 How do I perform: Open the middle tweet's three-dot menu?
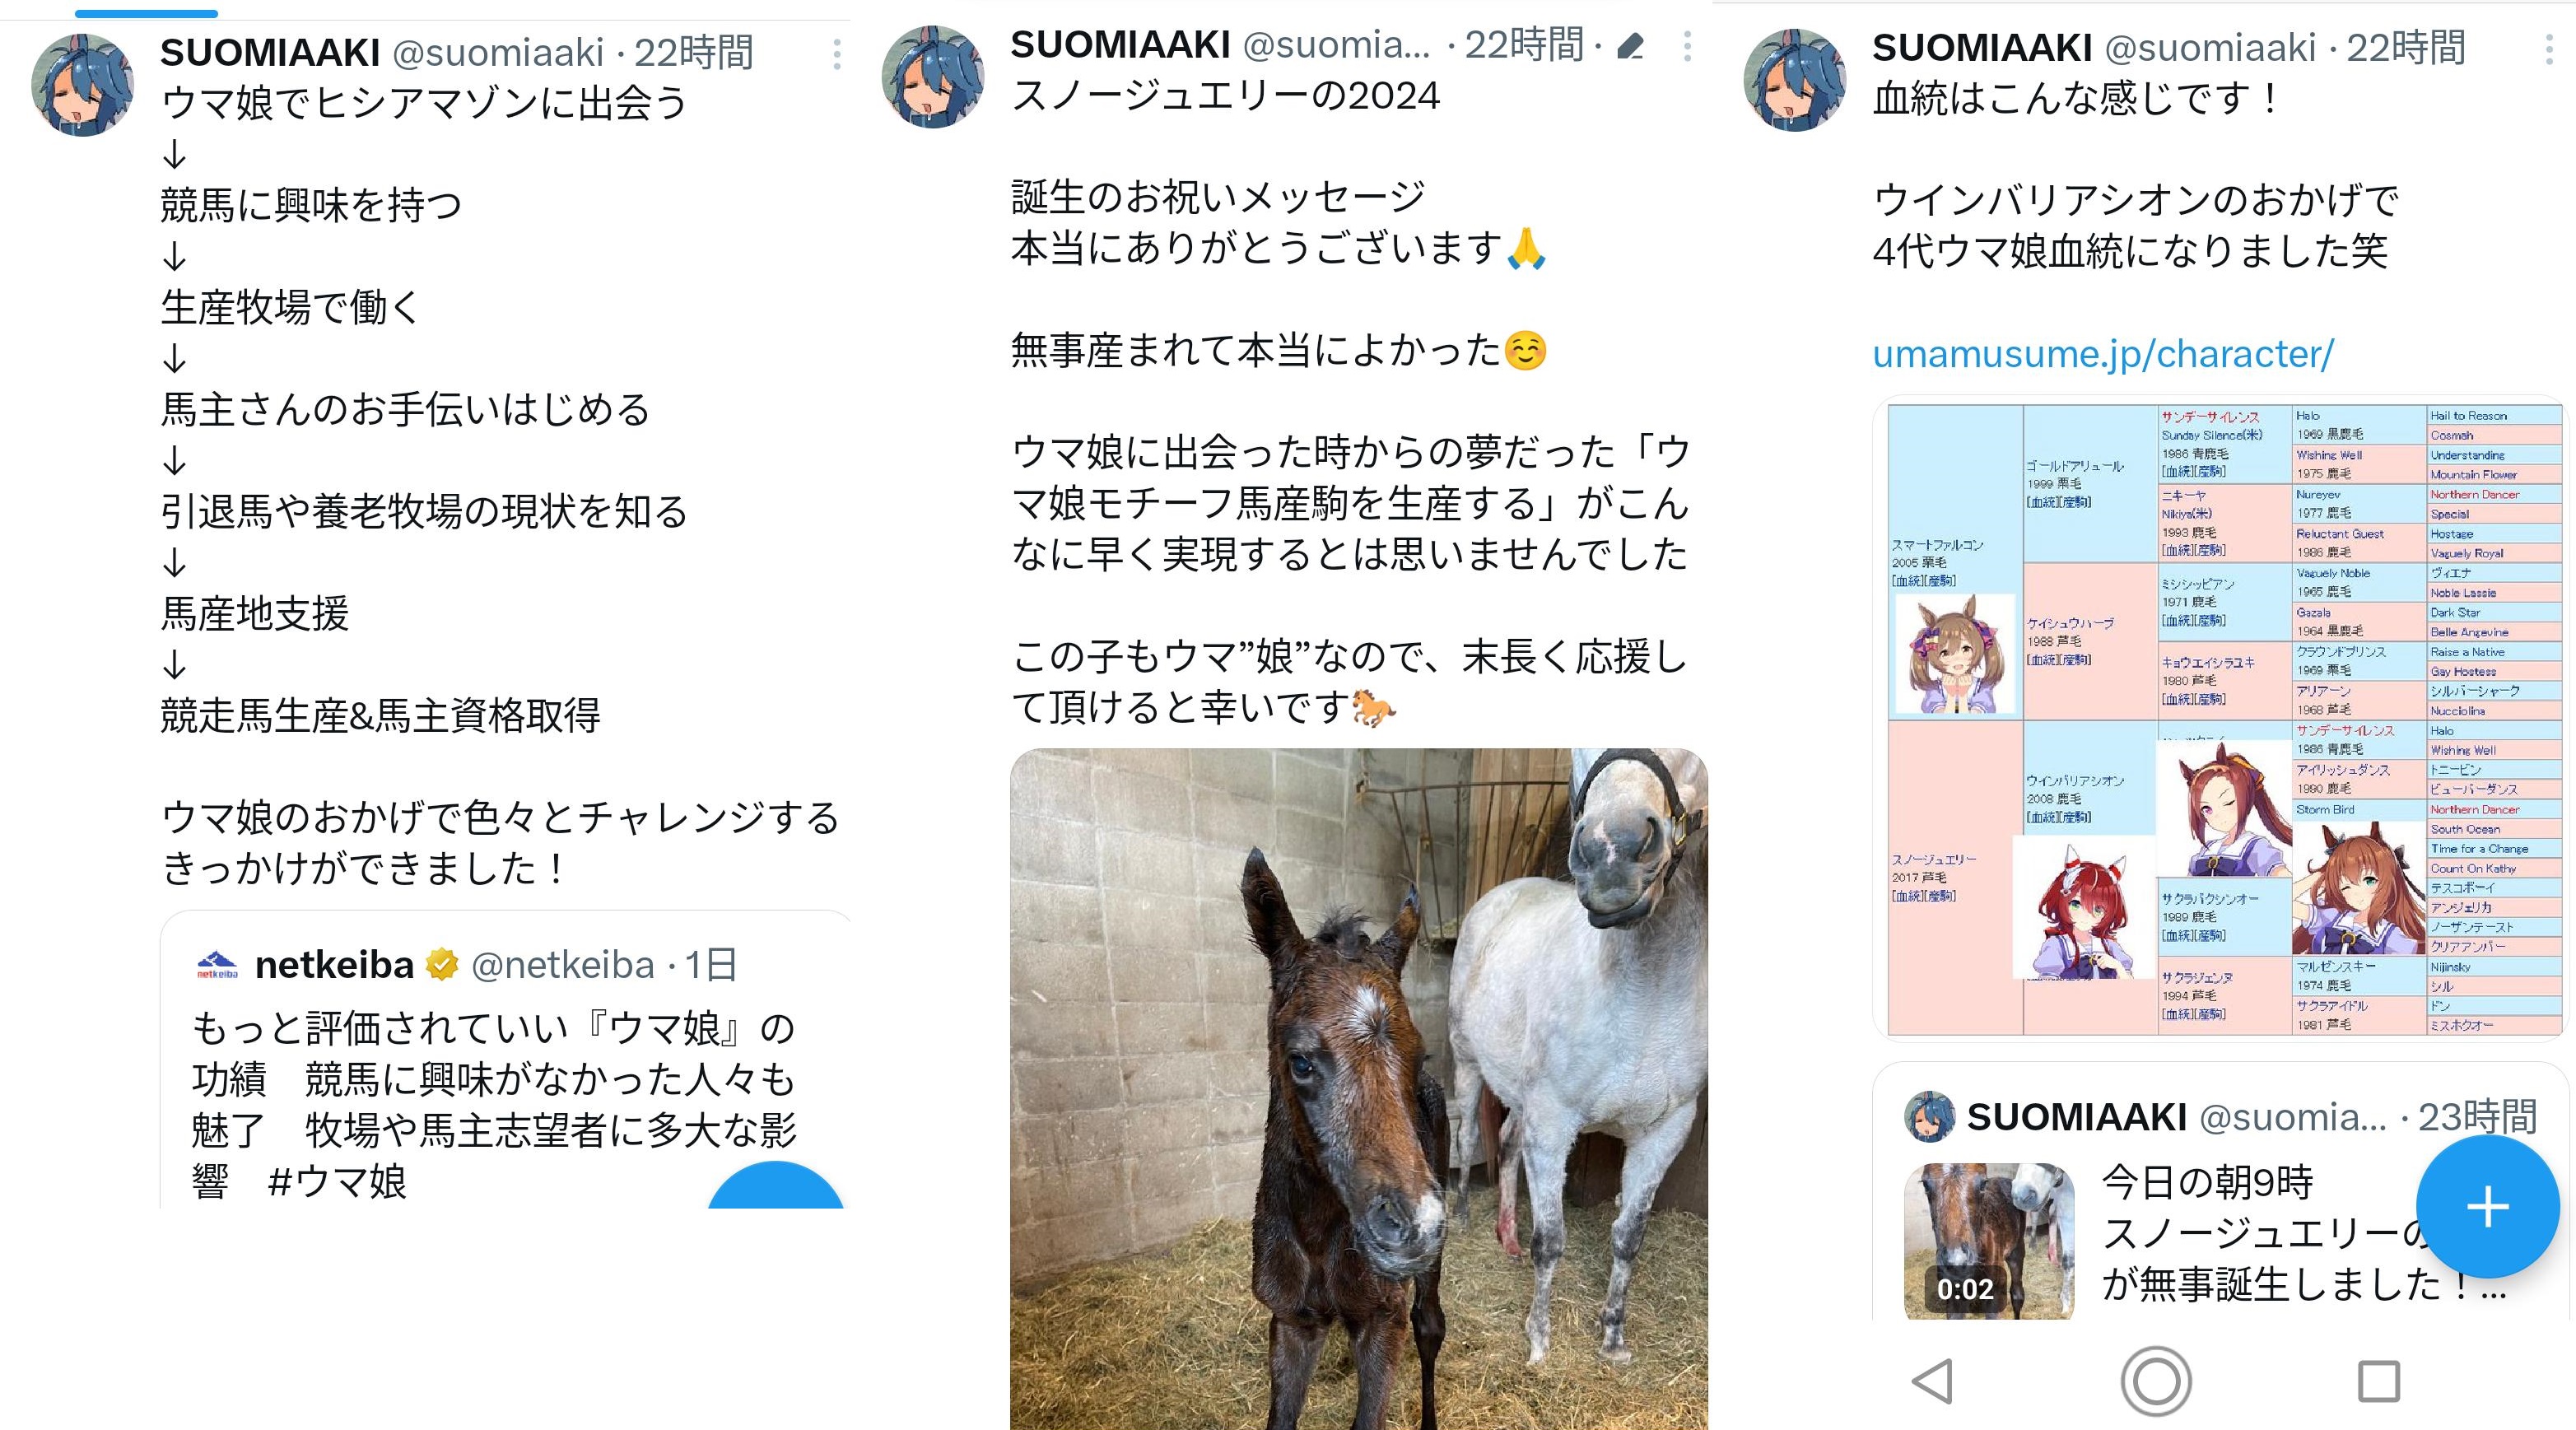[1687, 46]
